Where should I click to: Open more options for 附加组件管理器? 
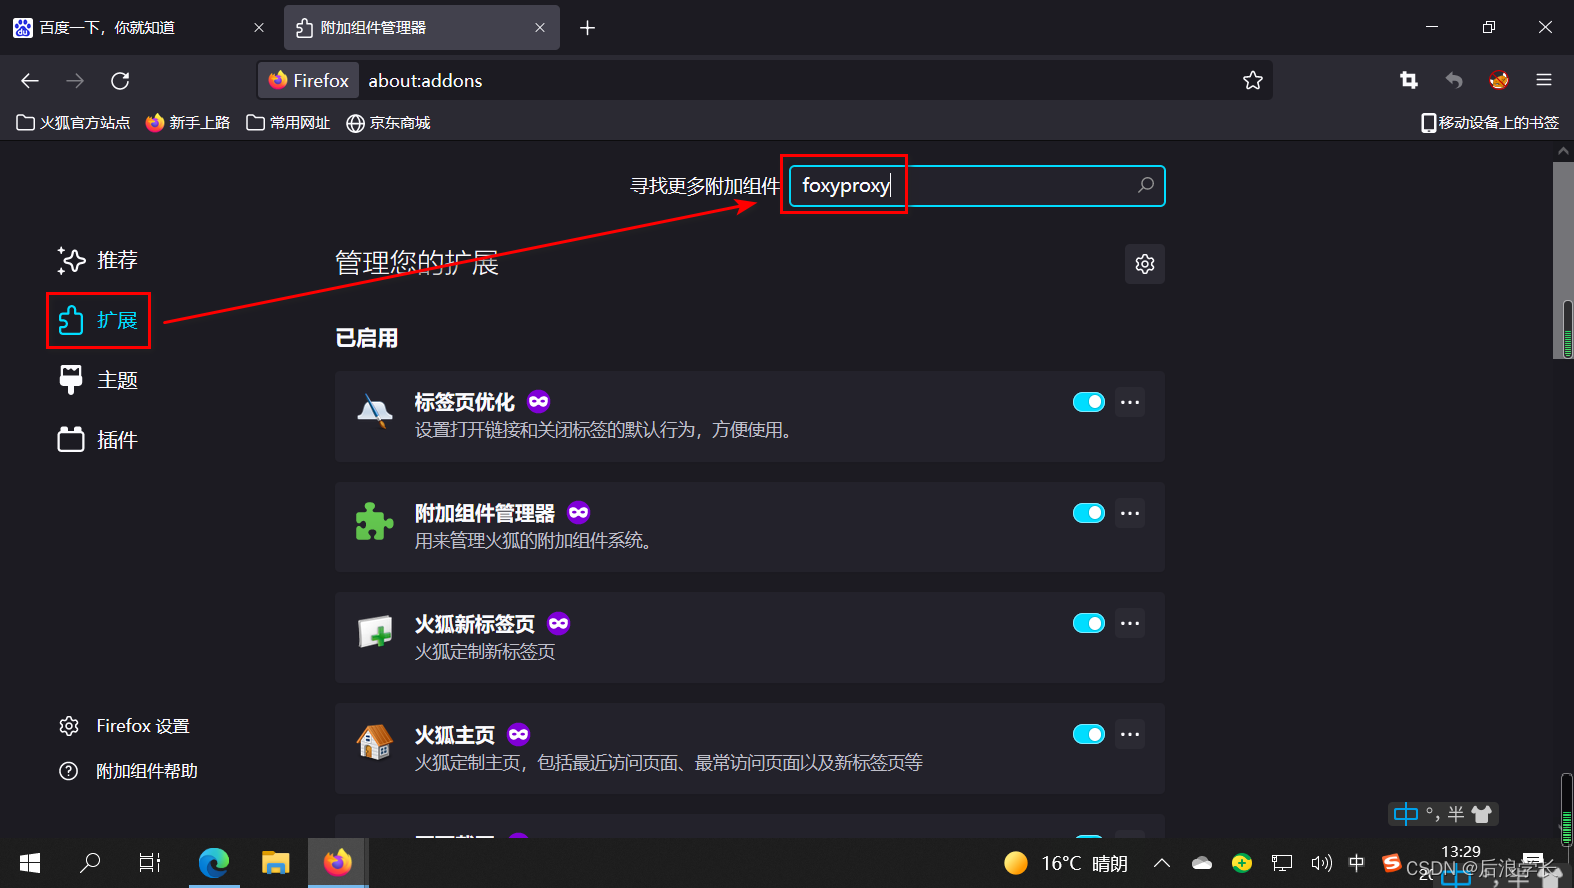[1130, 513]
